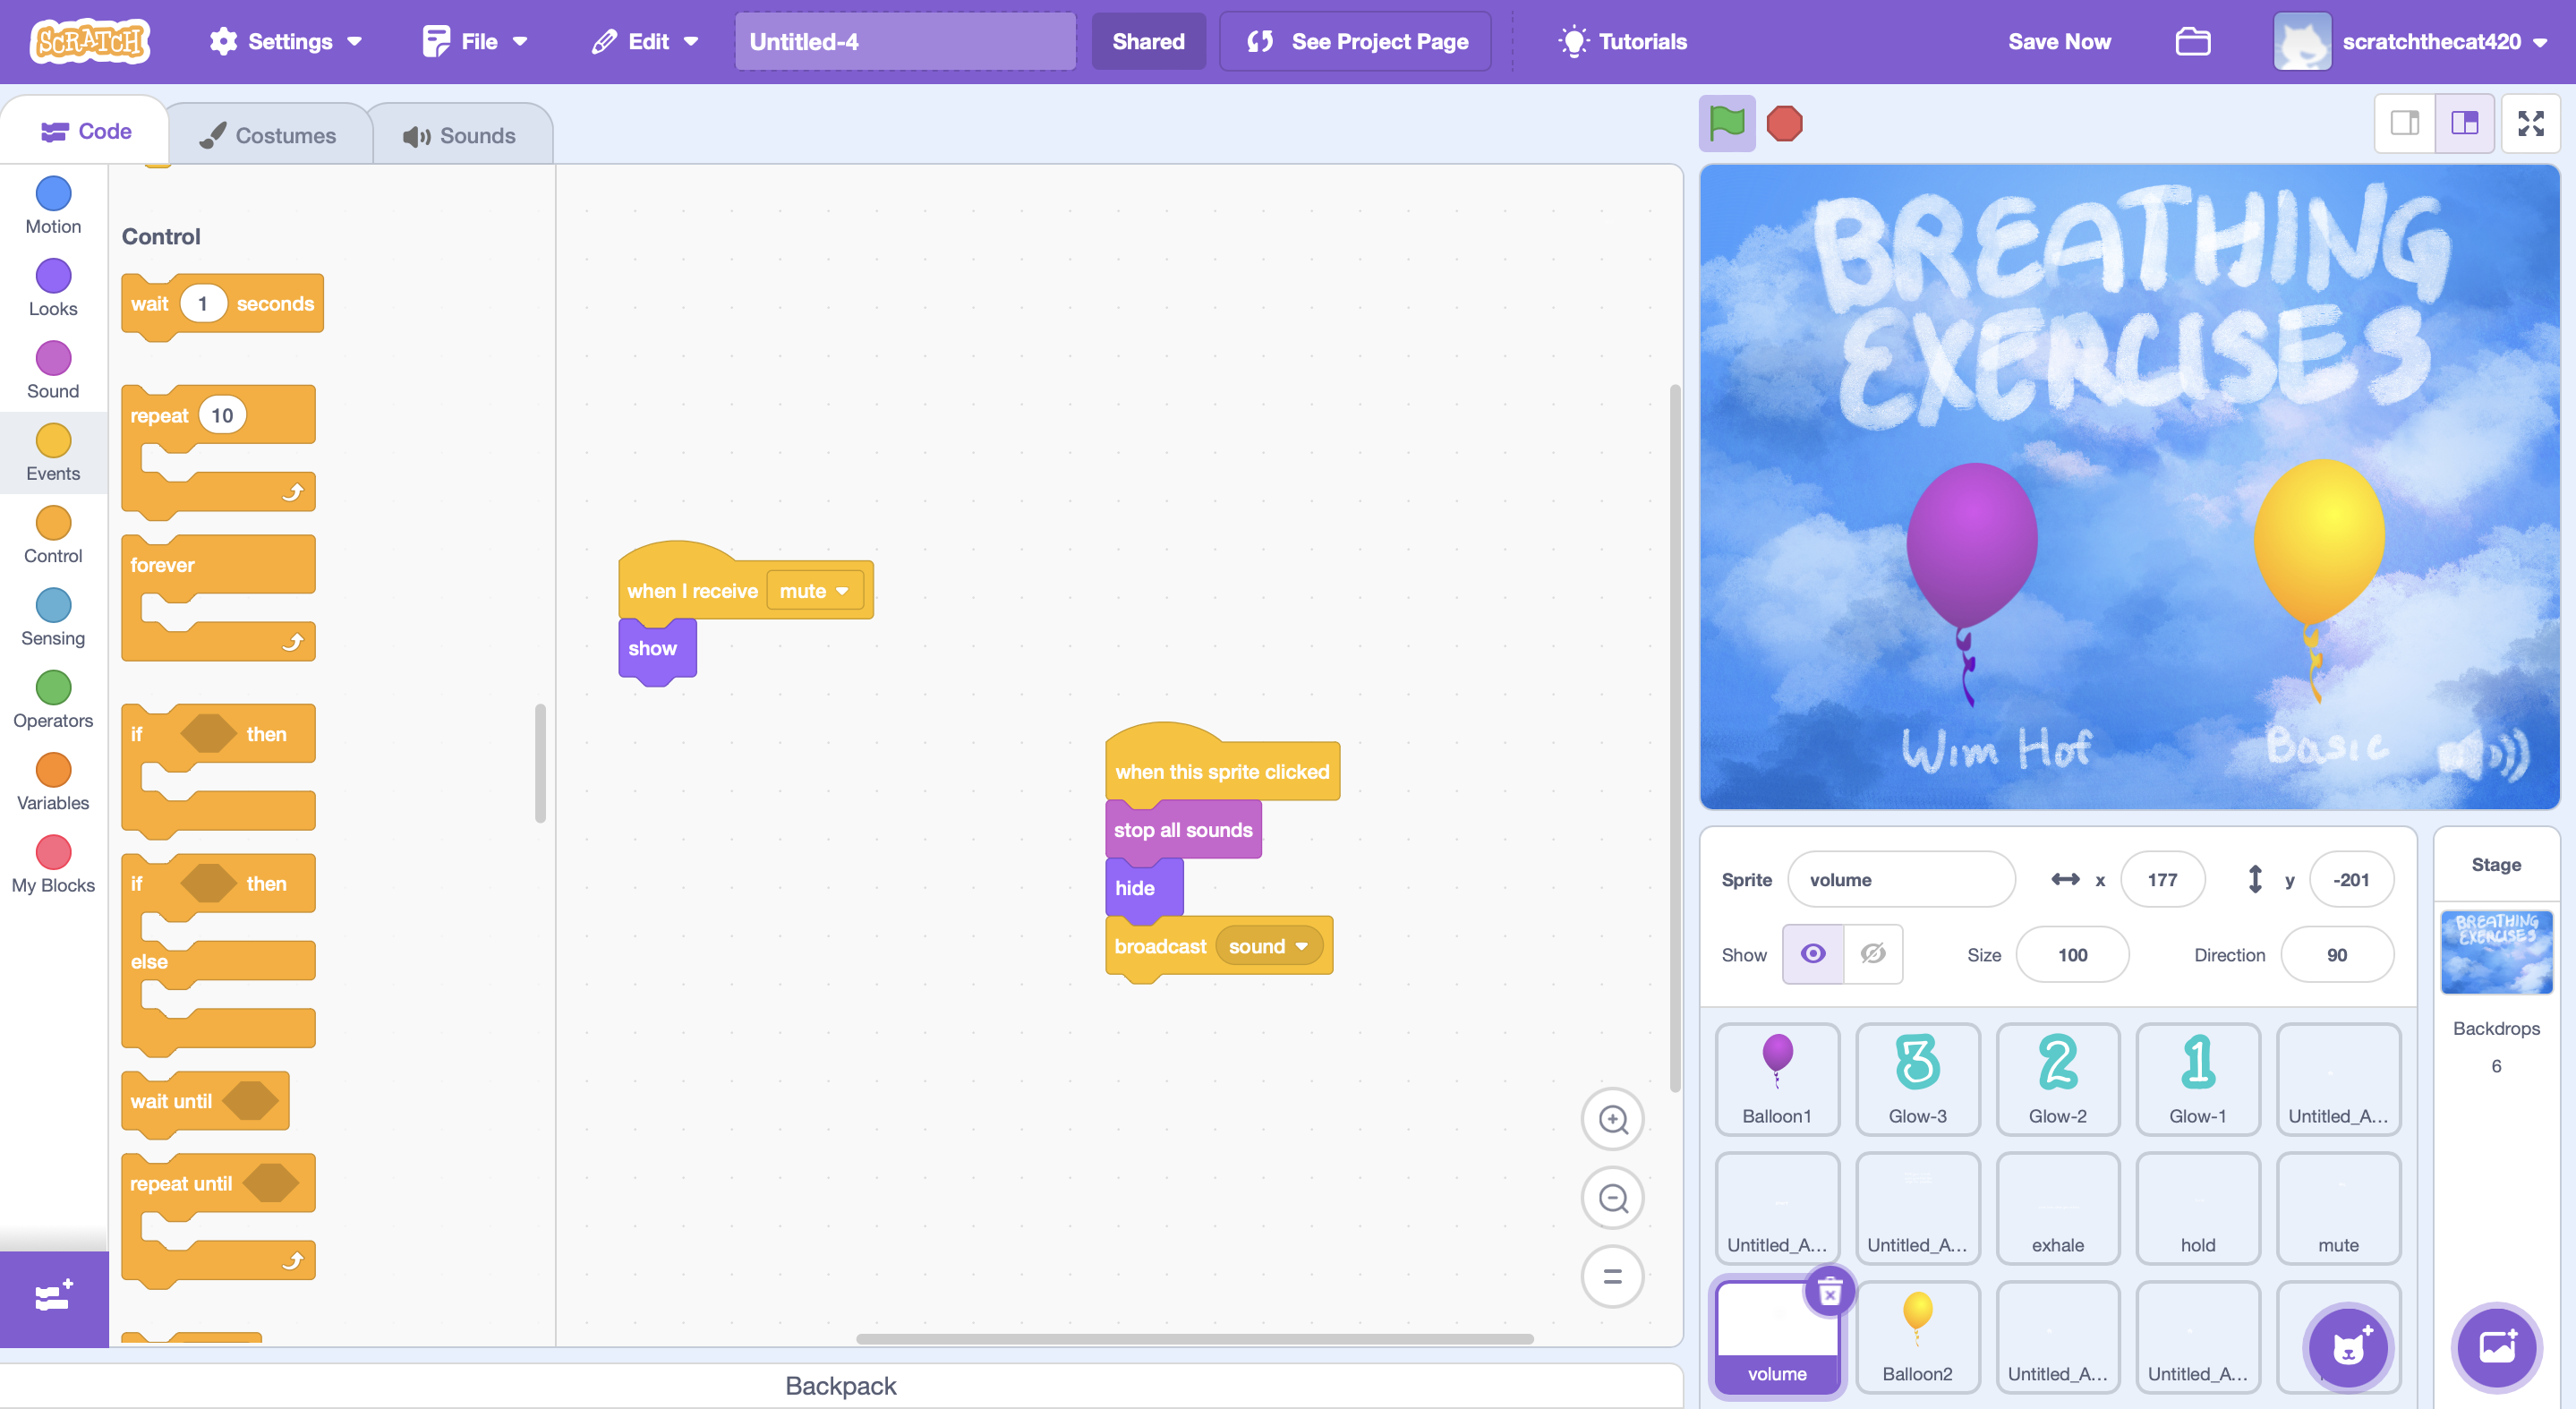
Task: Click Save Now link
Action: (2059, 42)
